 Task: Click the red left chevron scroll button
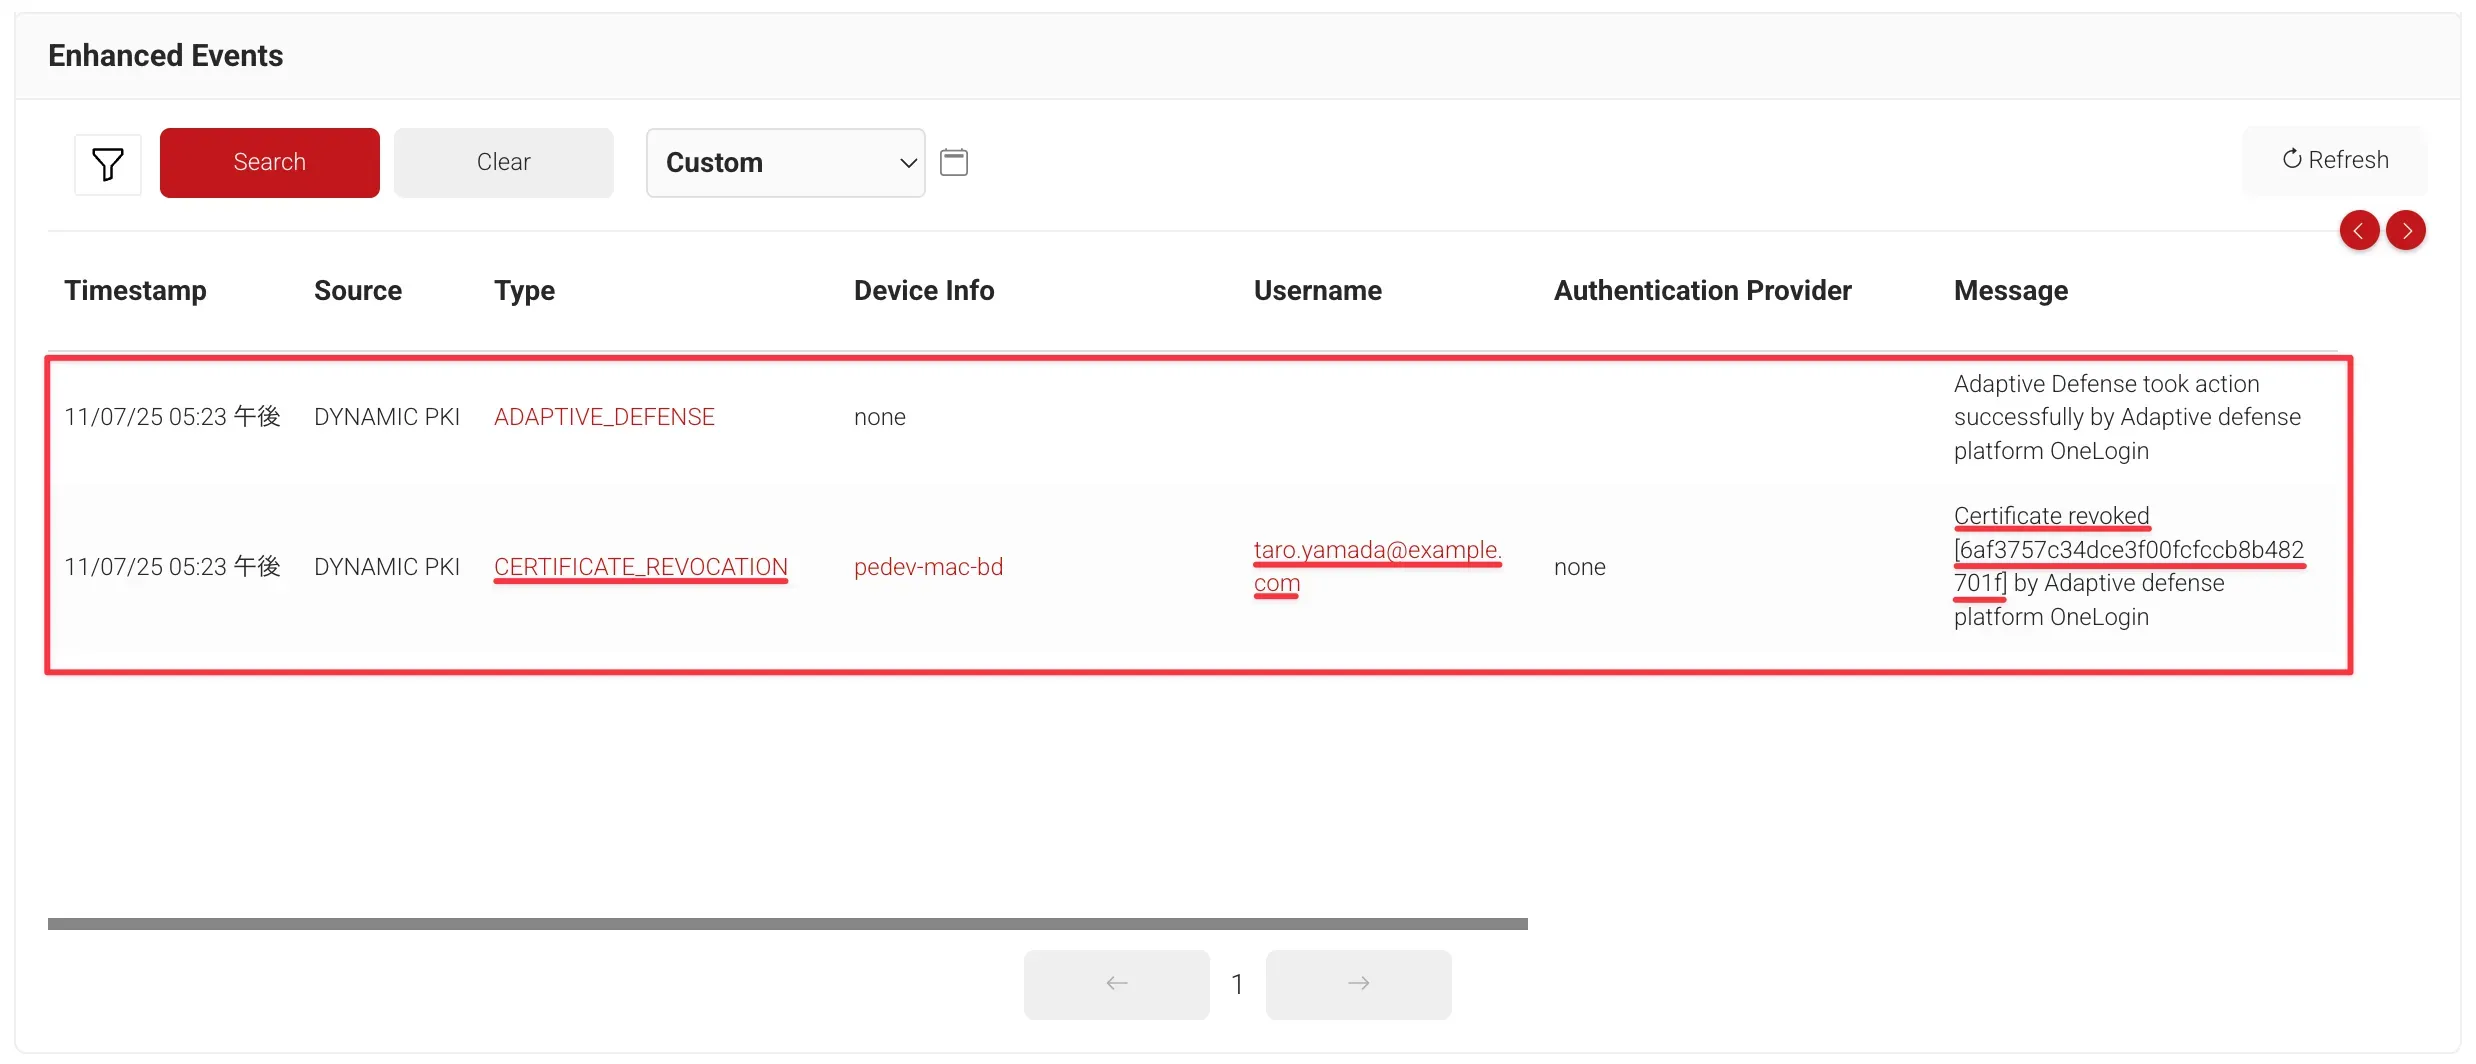(x=2359, y=231)
